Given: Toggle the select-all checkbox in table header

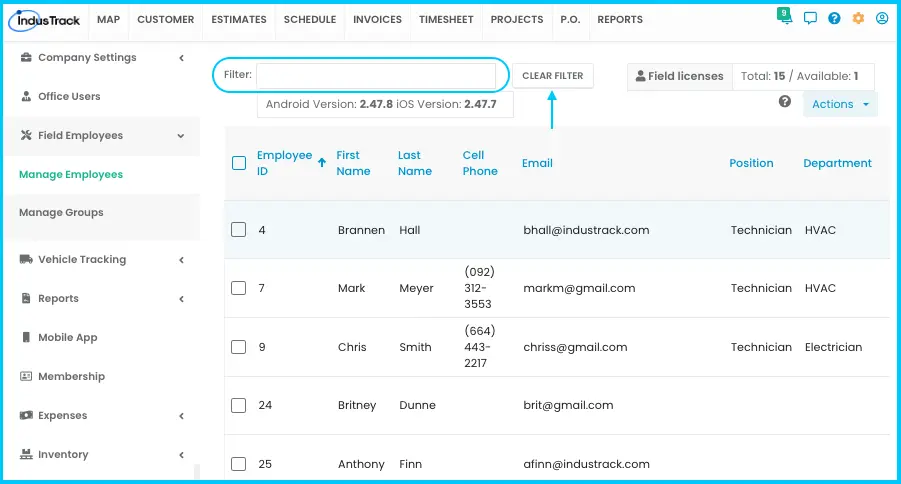Looking at the screenshot, I should click(239, 163).
